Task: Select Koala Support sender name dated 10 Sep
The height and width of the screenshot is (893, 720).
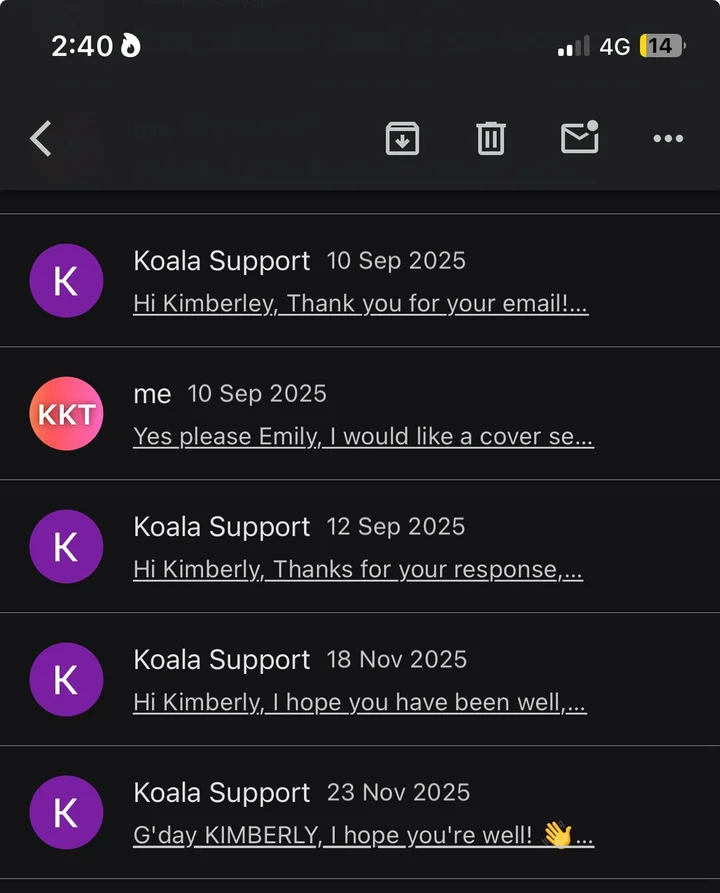Action: (x=221, y=261)
